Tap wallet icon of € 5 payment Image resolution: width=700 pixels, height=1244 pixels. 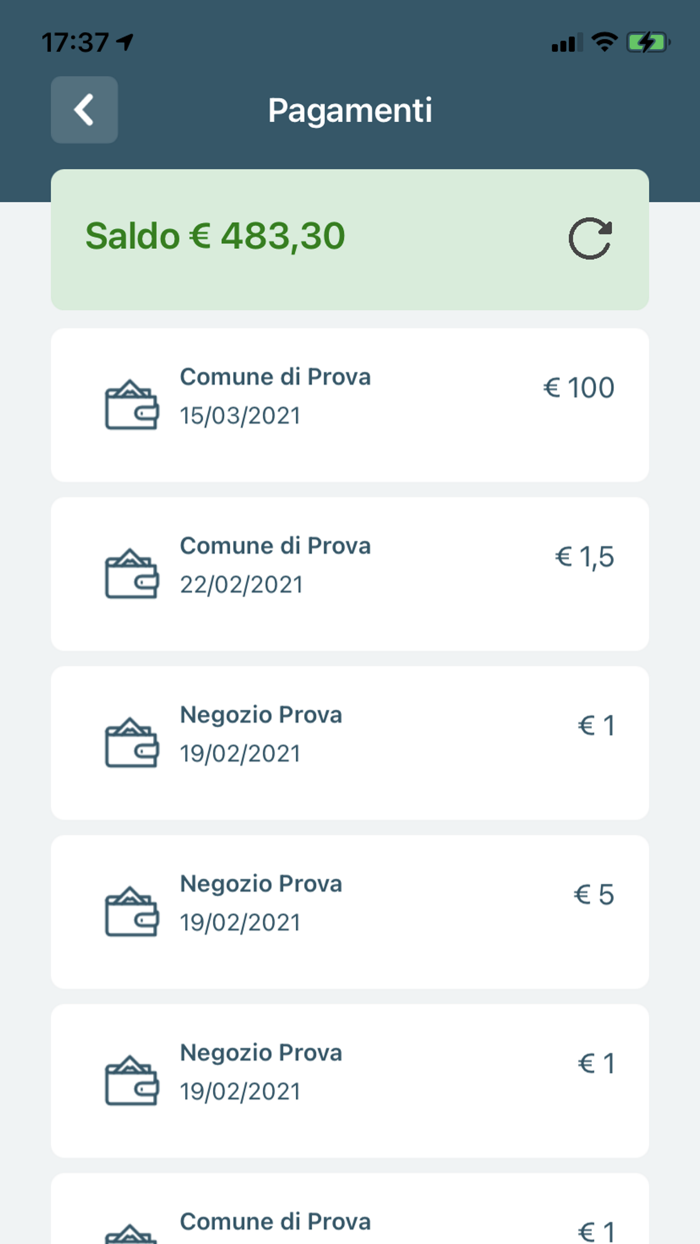[x=131, y=912]
